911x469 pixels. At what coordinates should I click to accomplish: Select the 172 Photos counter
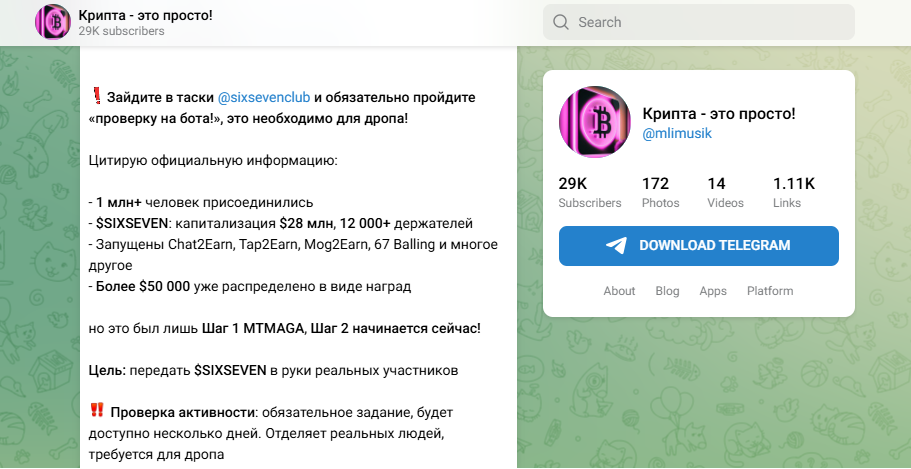(661, 193)
